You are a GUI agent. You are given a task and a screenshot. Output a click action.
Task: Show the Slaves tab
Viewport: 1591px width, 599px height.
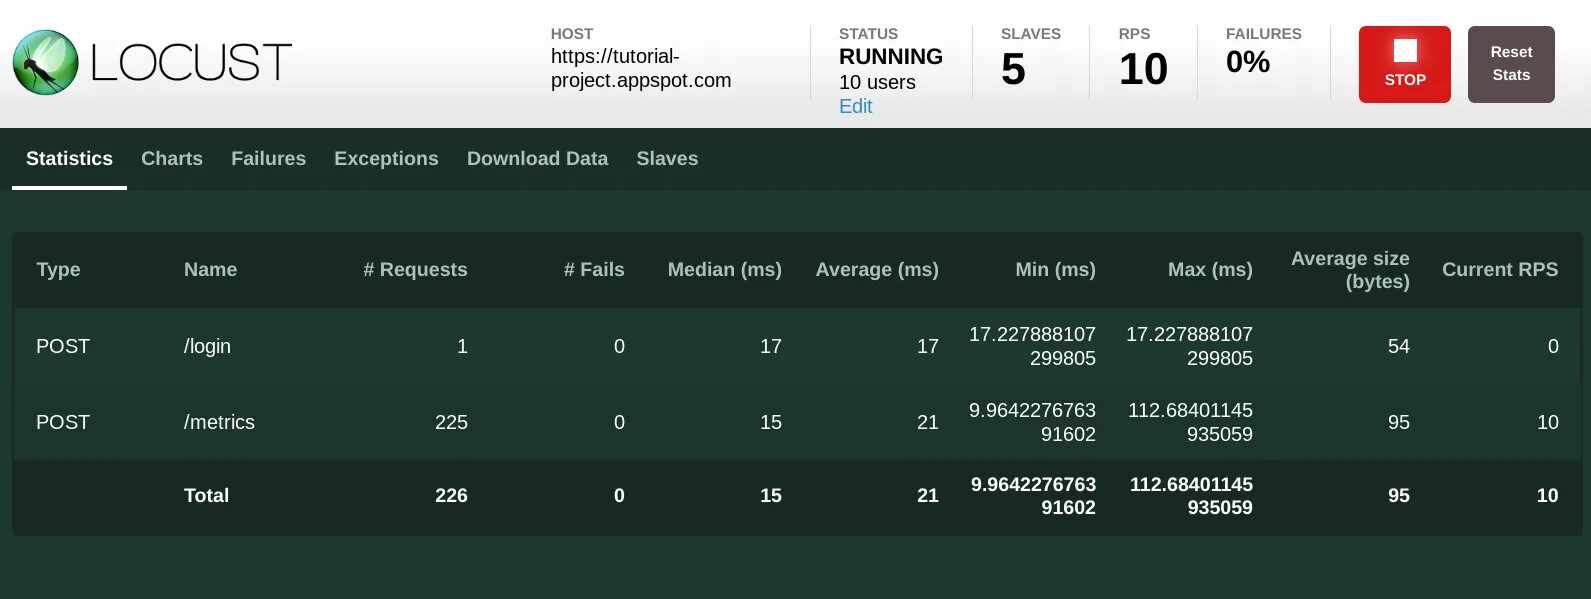(667, 159)
